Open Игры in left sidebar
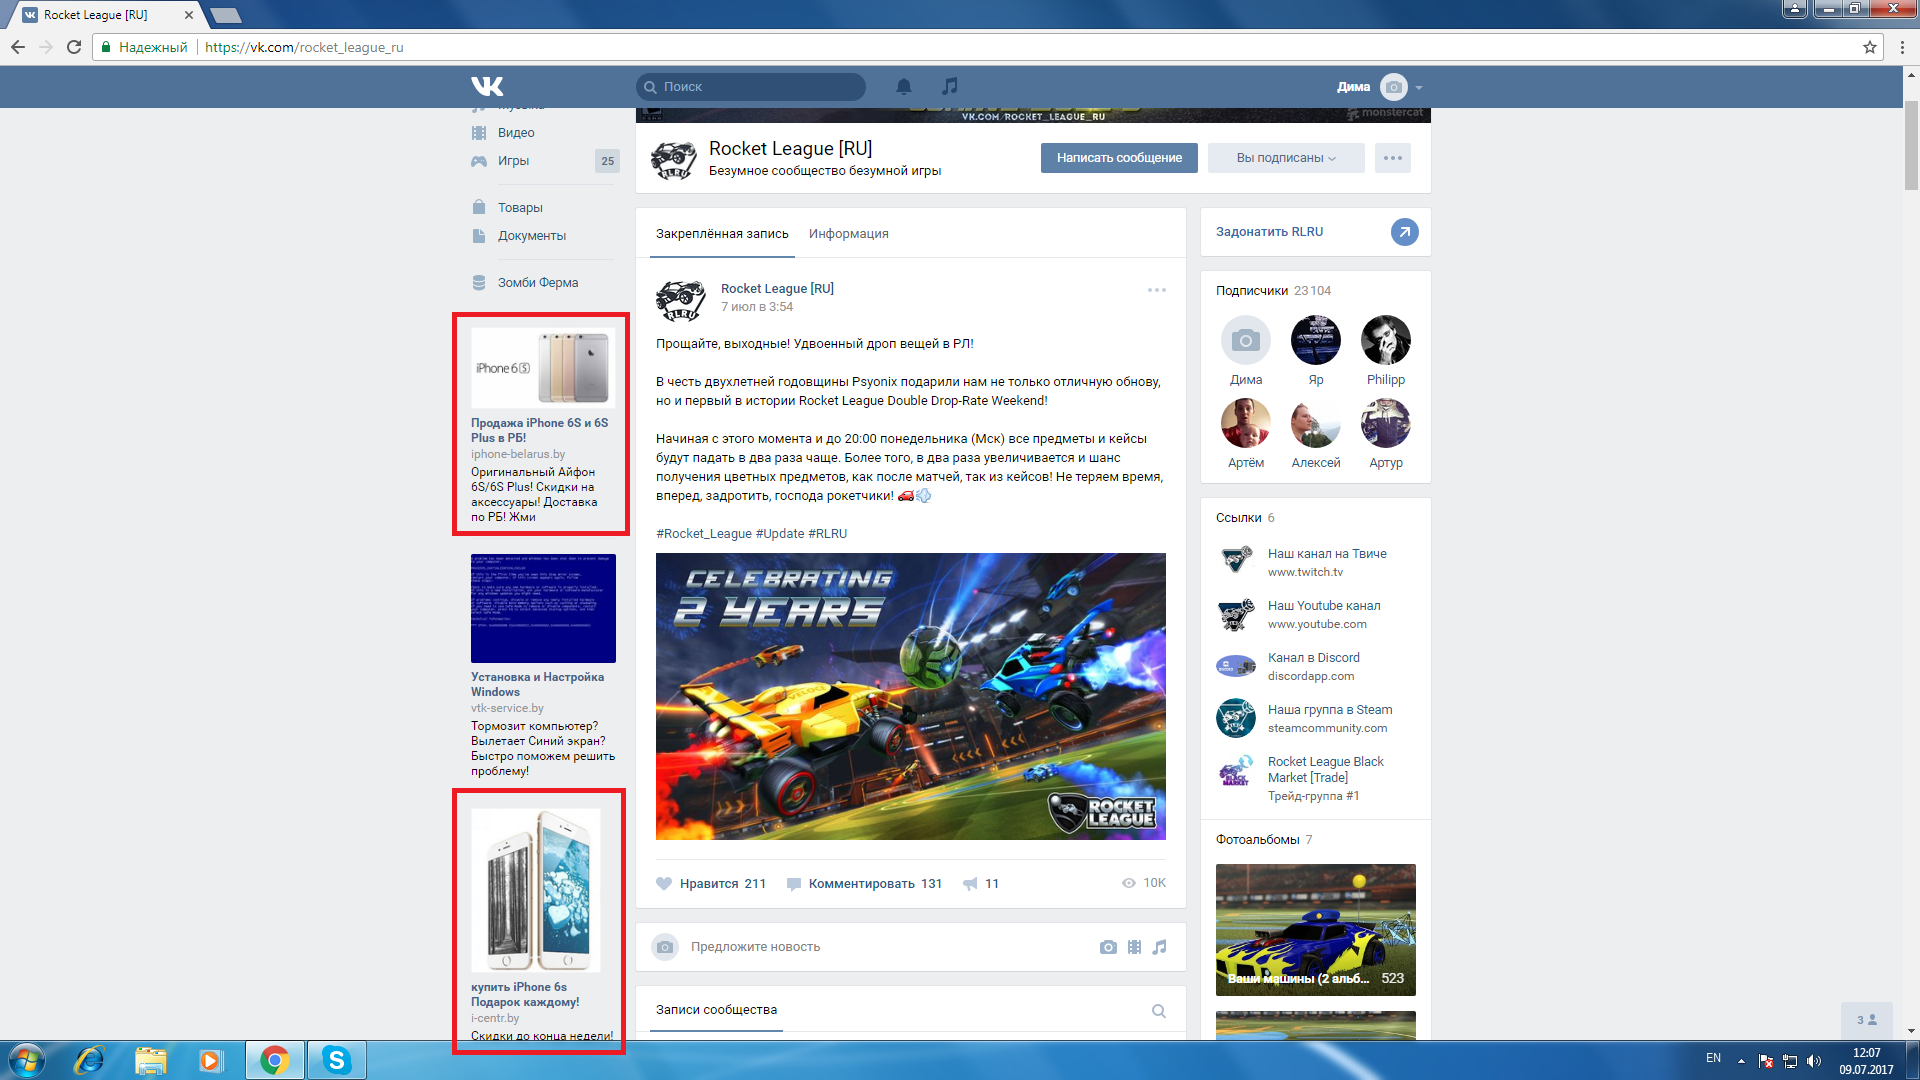 click(513, 160)
